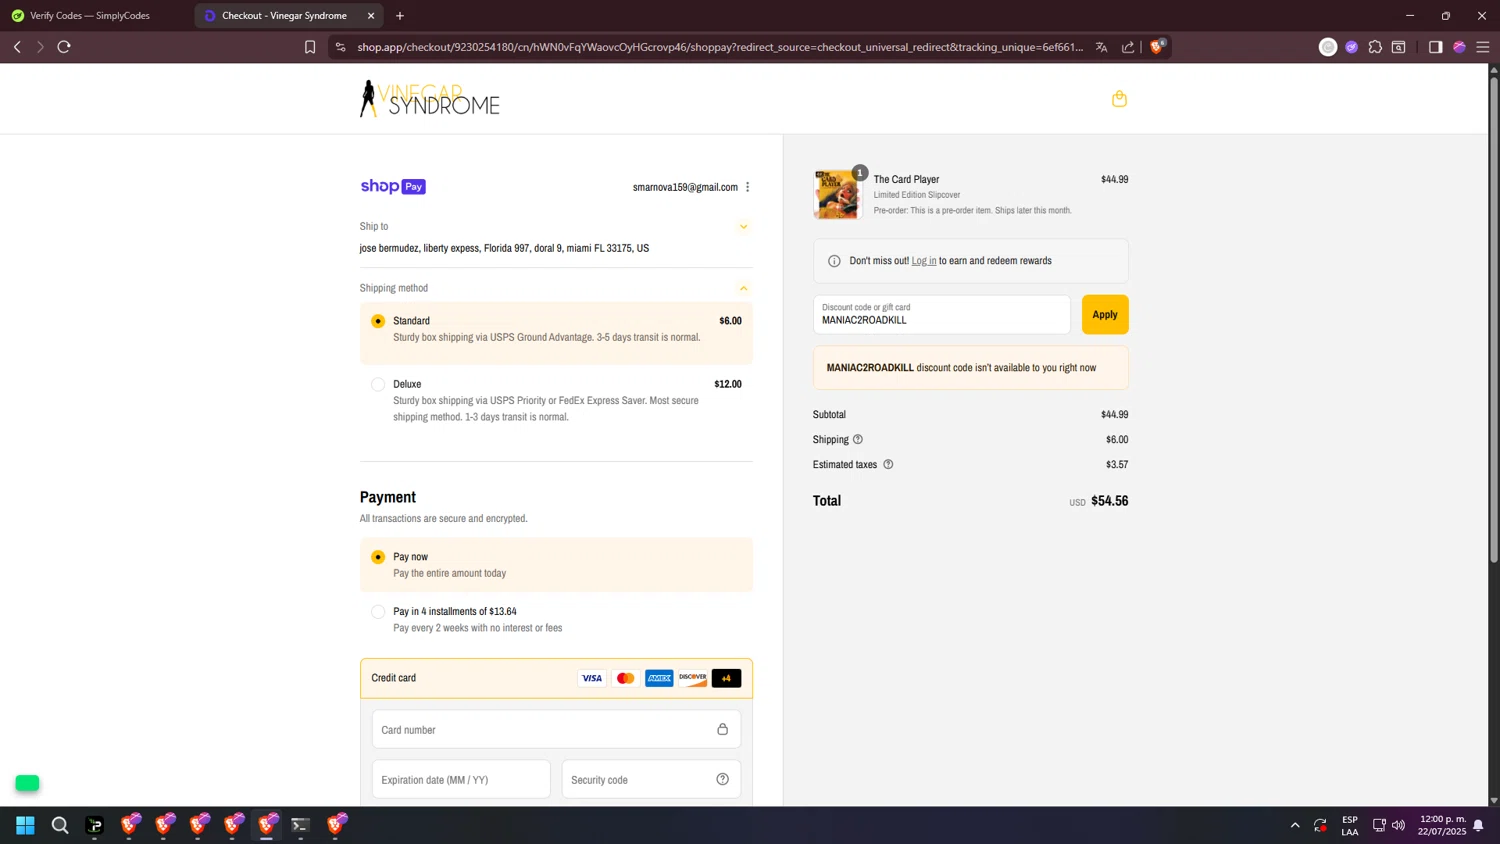Bookmark this page in the browser
The height and width of the screenshot is (844, 1500).
(x=310, y=47)
